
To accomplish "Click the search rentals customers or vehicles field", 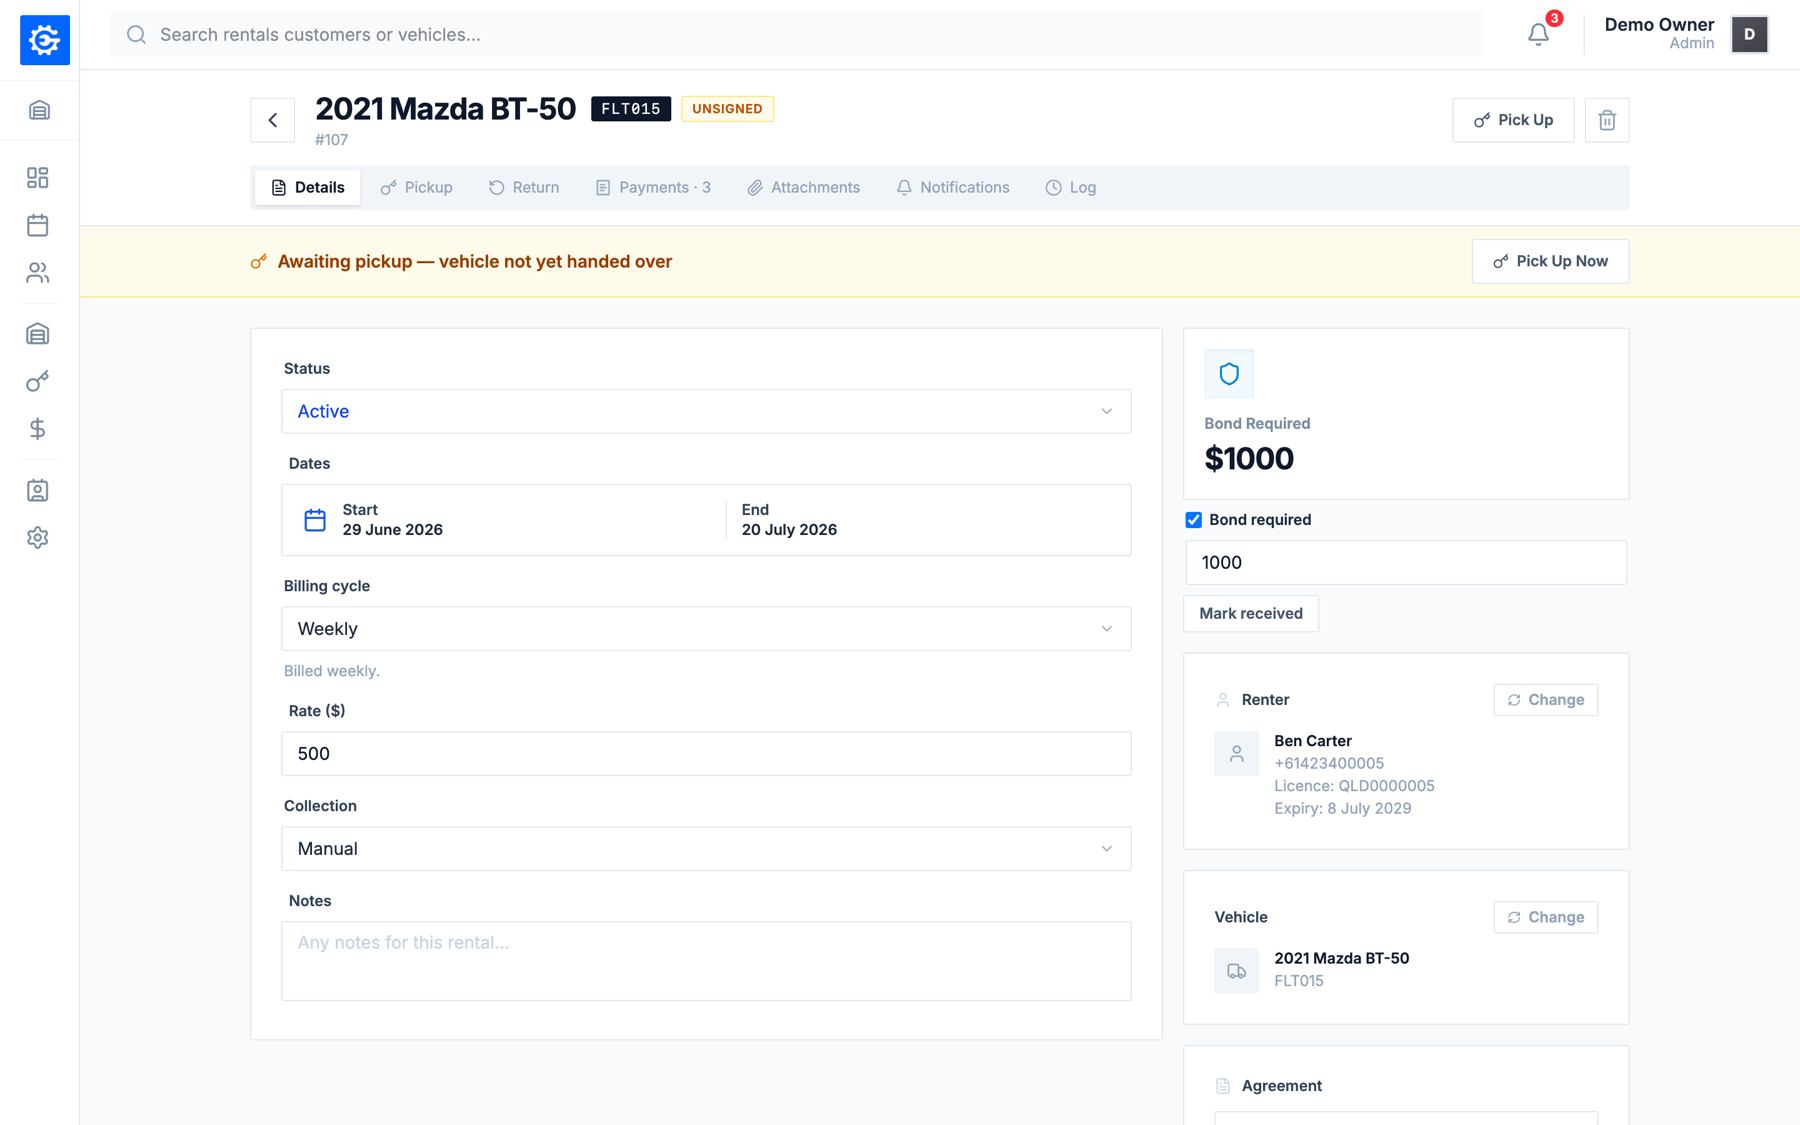I will pos(797,35).
